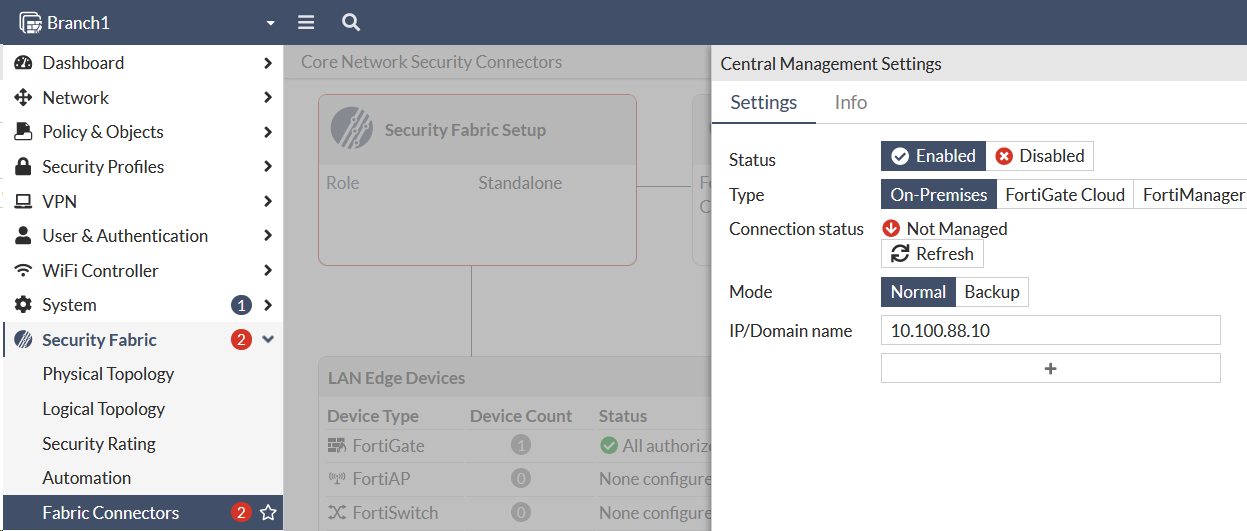Click the Standalone role value

520,183
